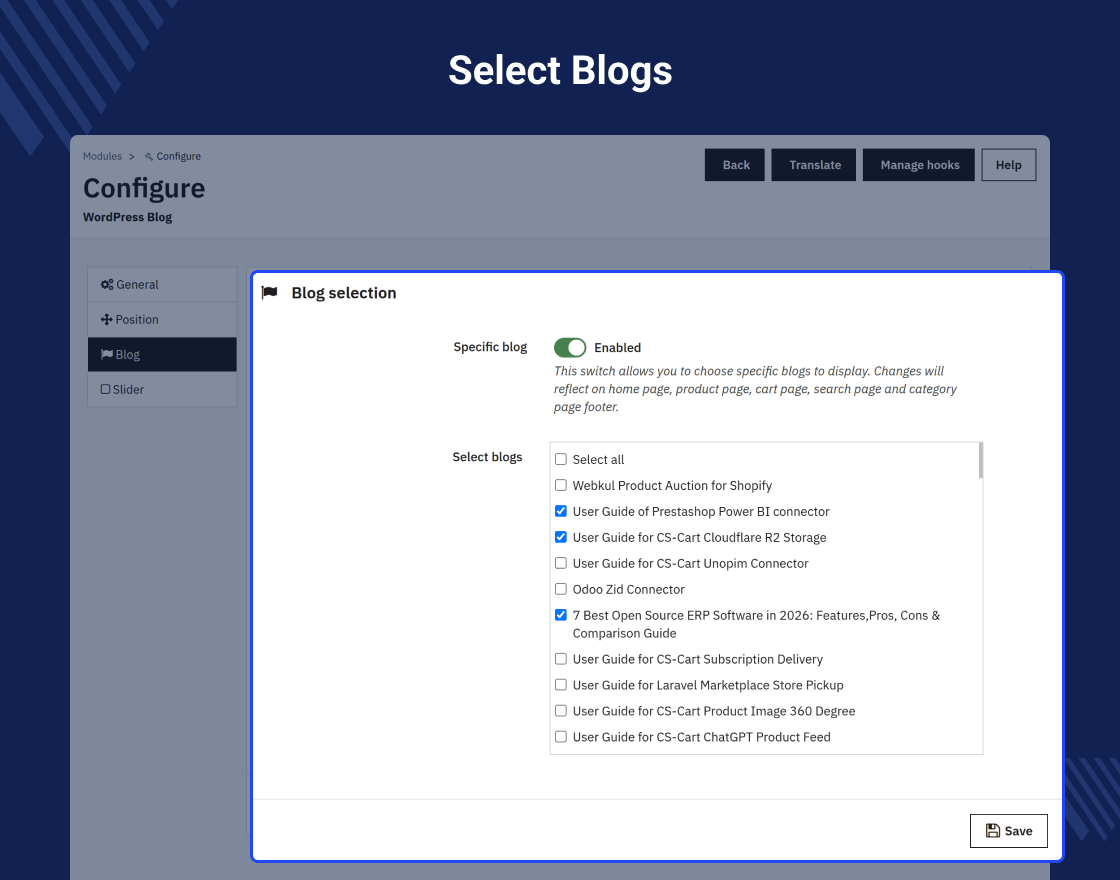1120x880 pixels.
Task: Check the Odoo Zid Connector checkbox
Action: click(x=561, y=589)
